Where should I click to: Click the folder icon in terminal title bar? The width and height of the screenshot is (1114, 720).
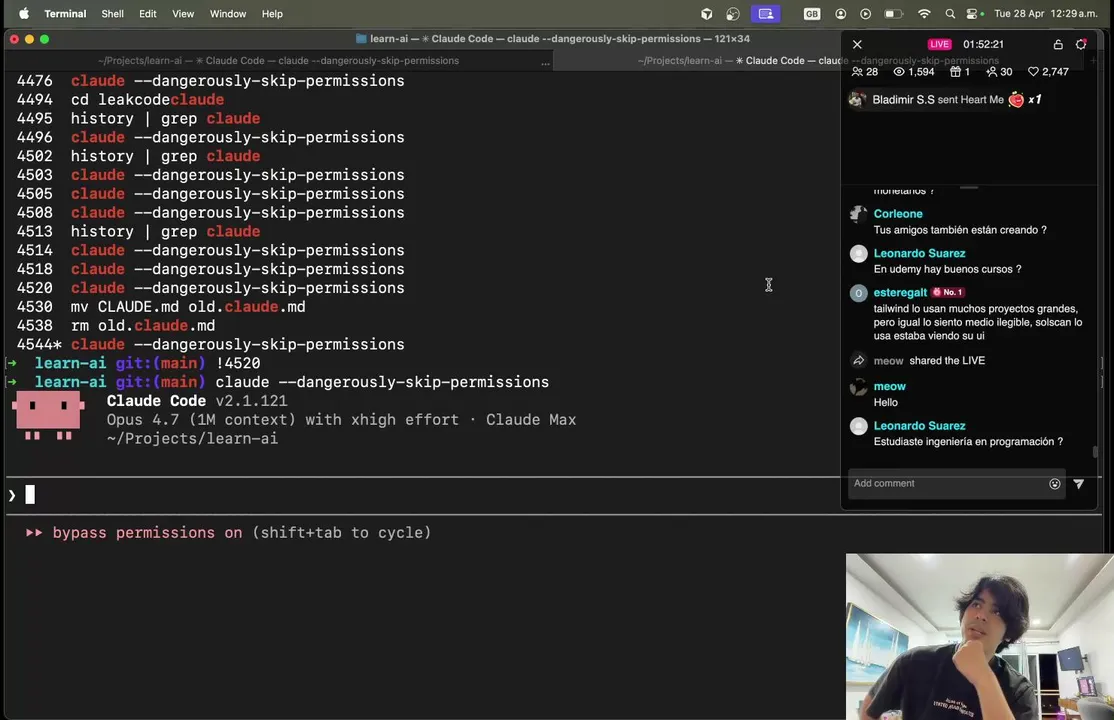point(361,39)
